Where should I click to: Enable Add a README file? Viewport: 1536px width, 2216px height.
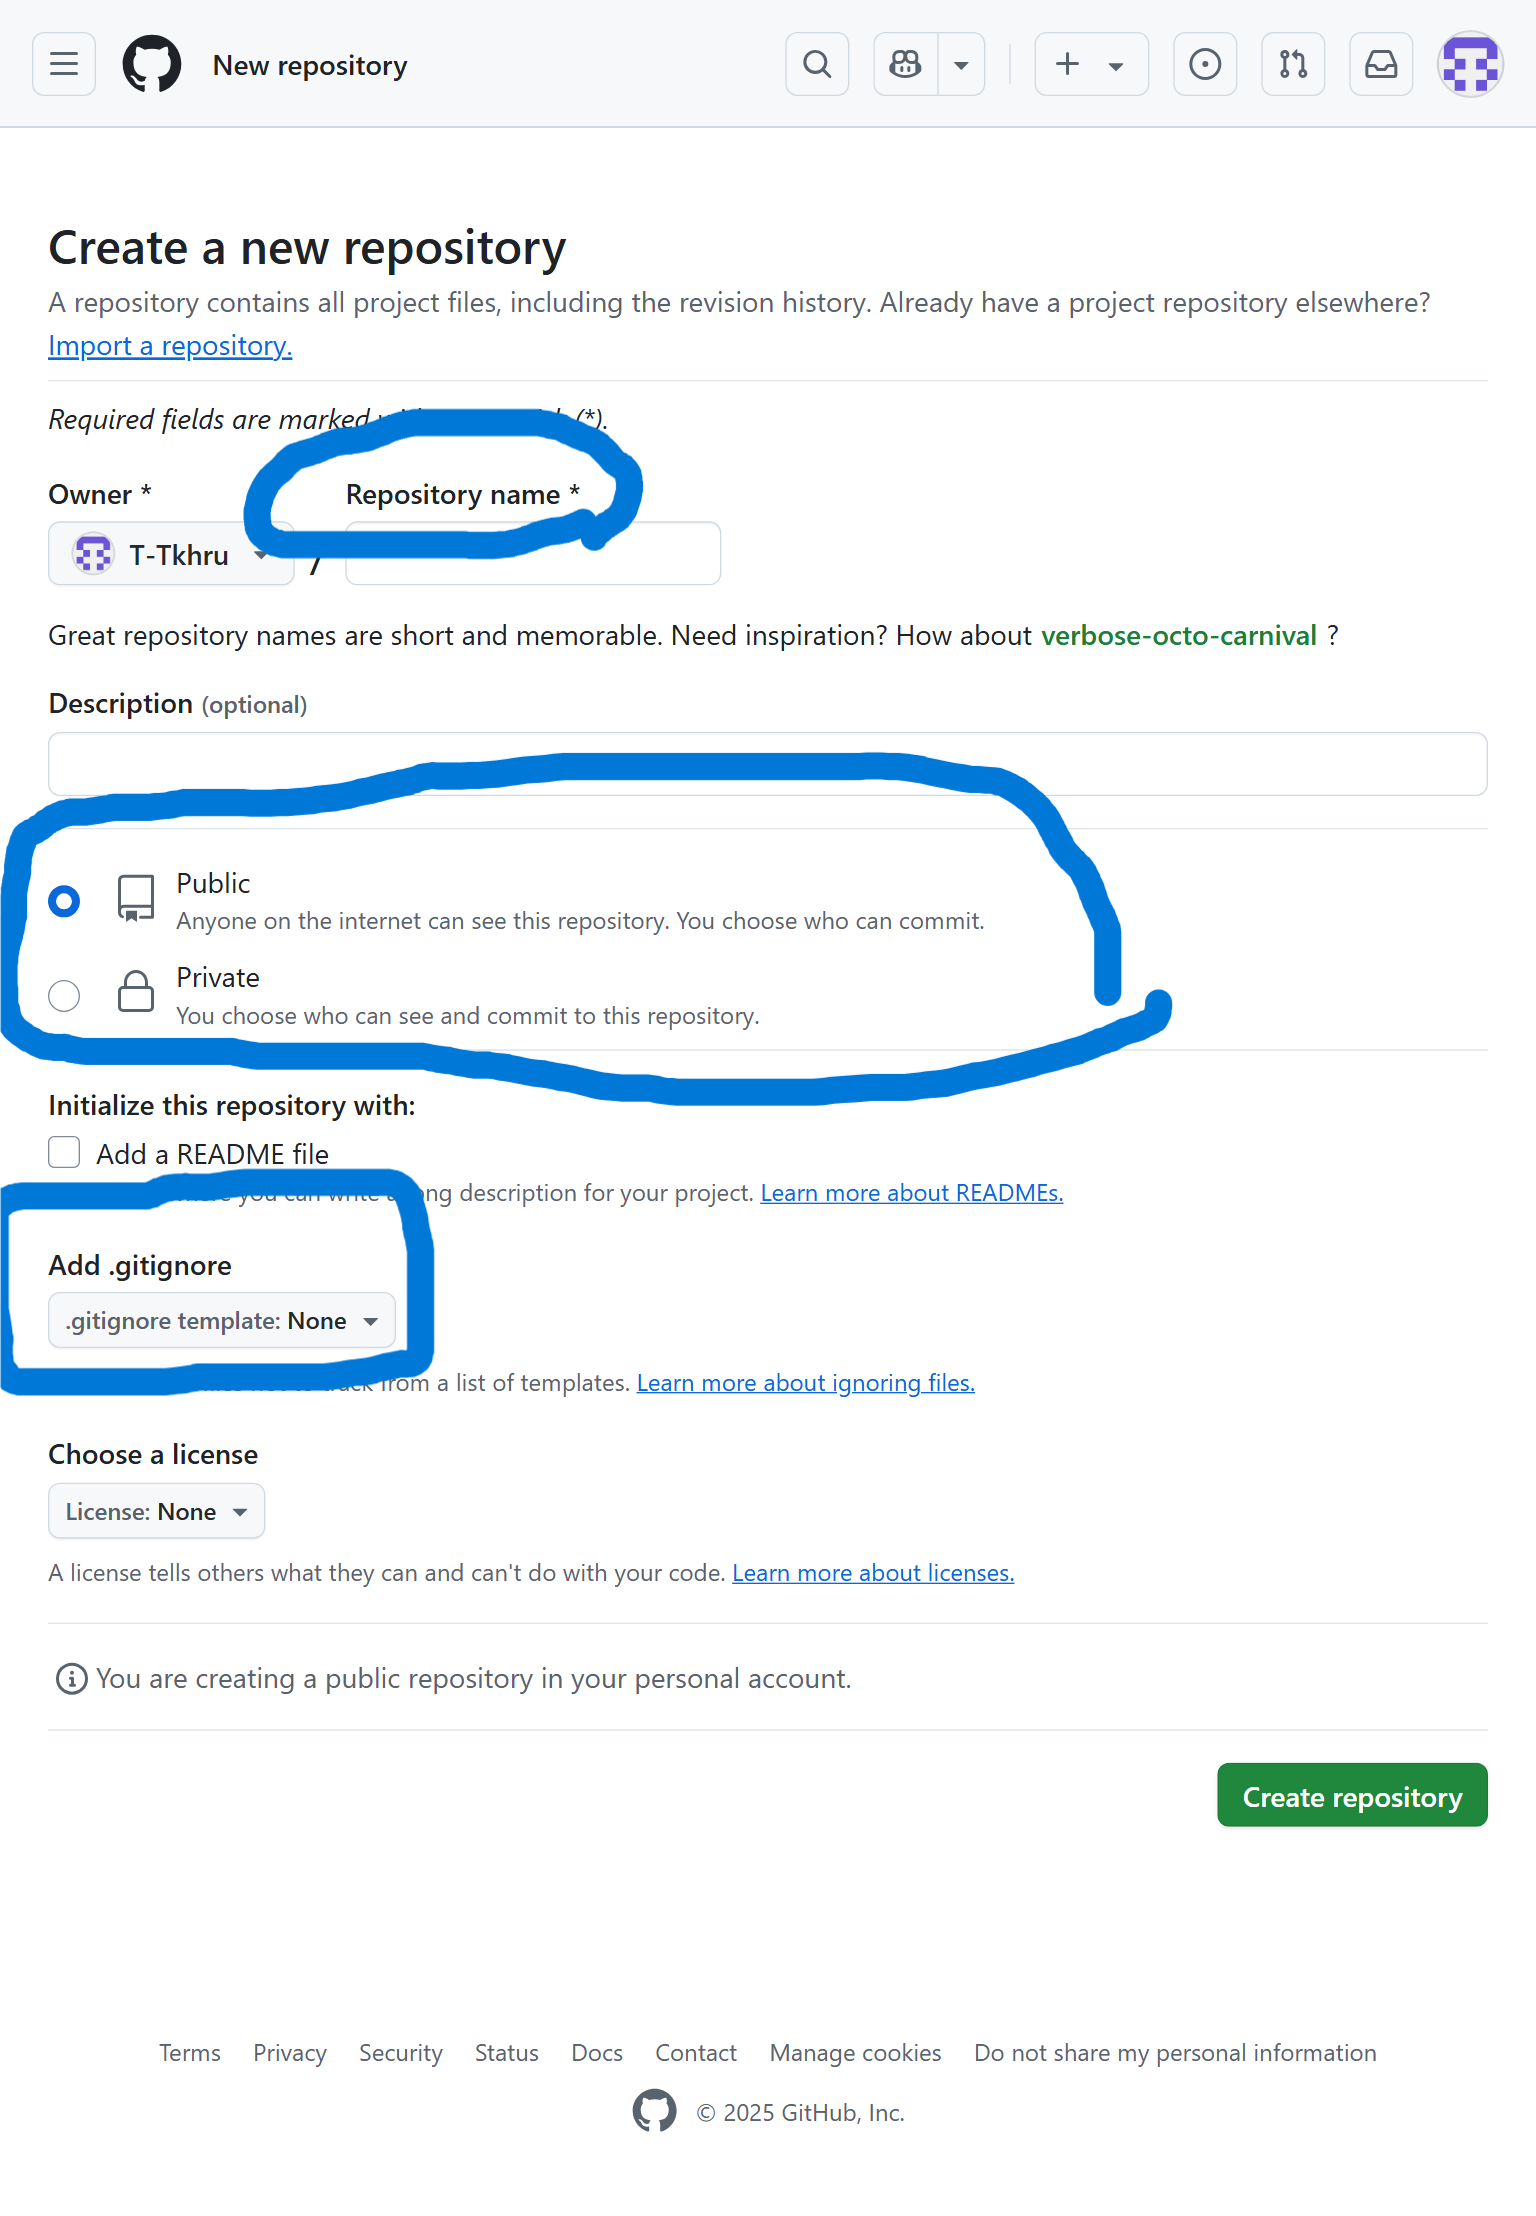pos(64,1152)
